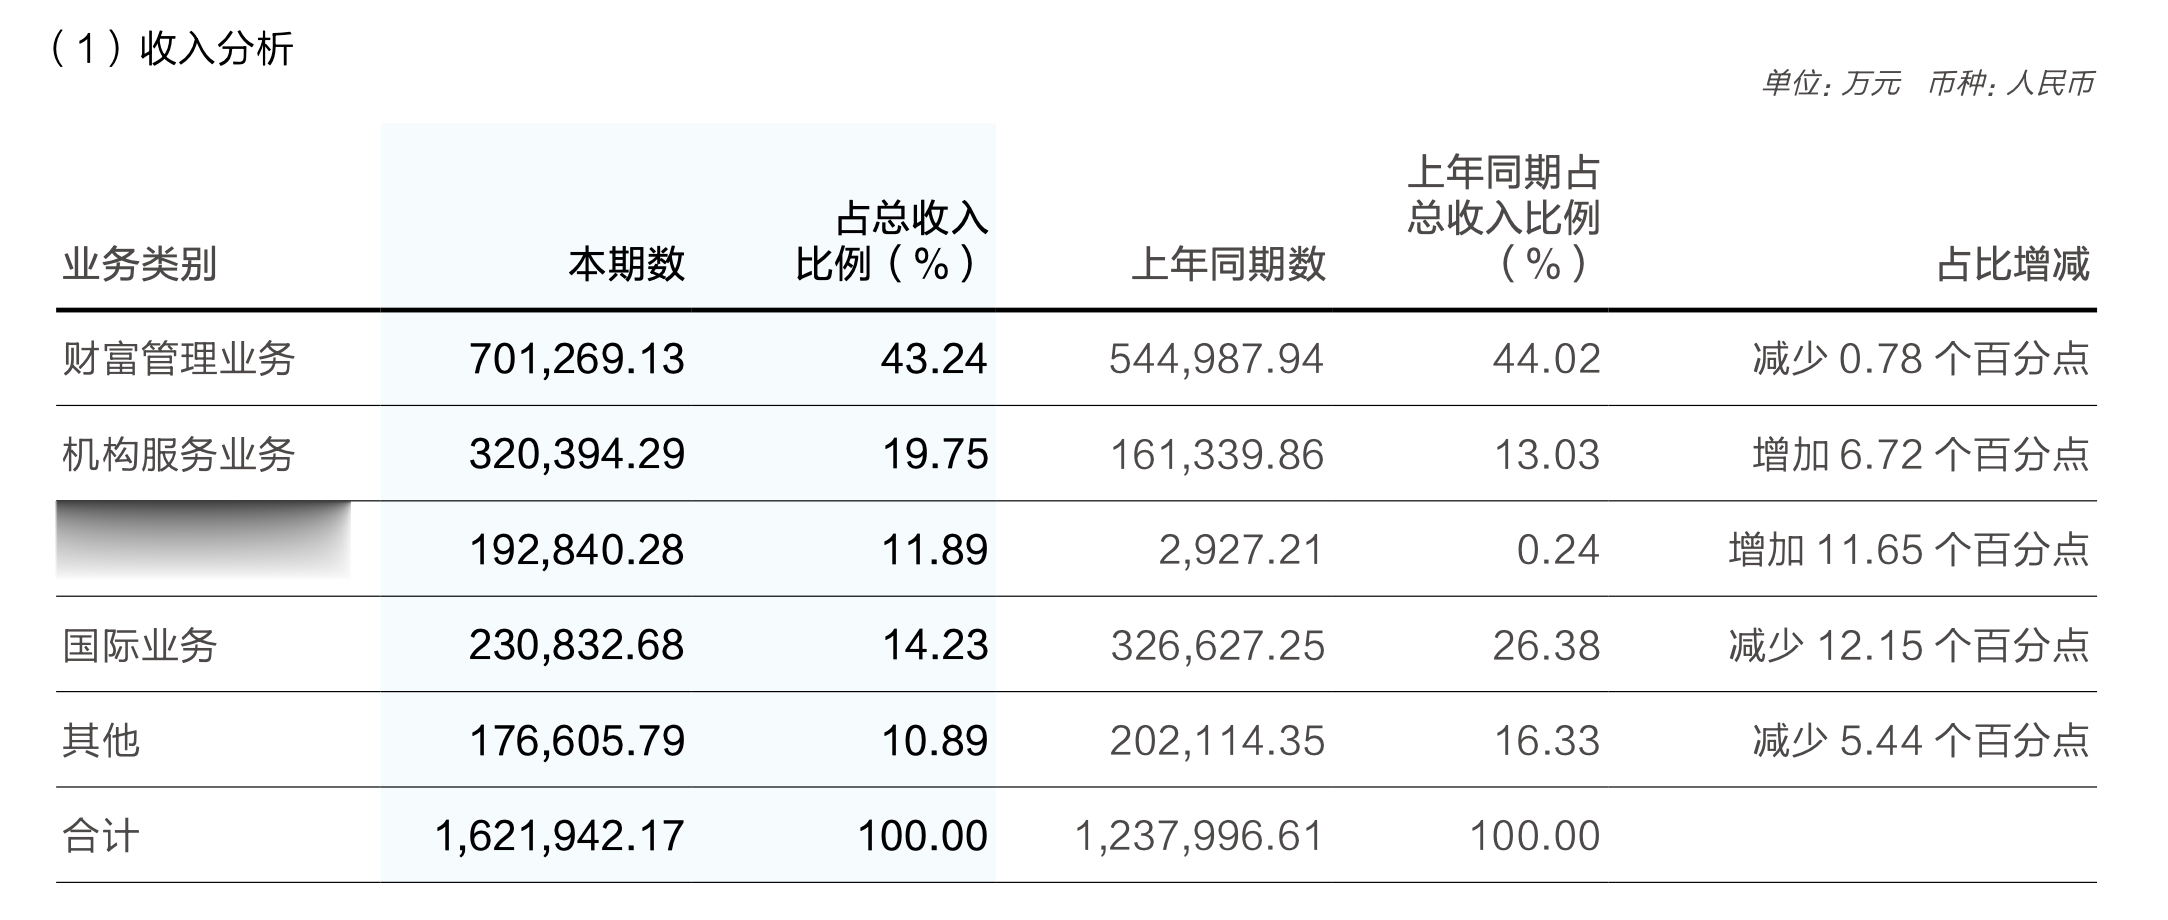Click the 其他 row label

101,741
